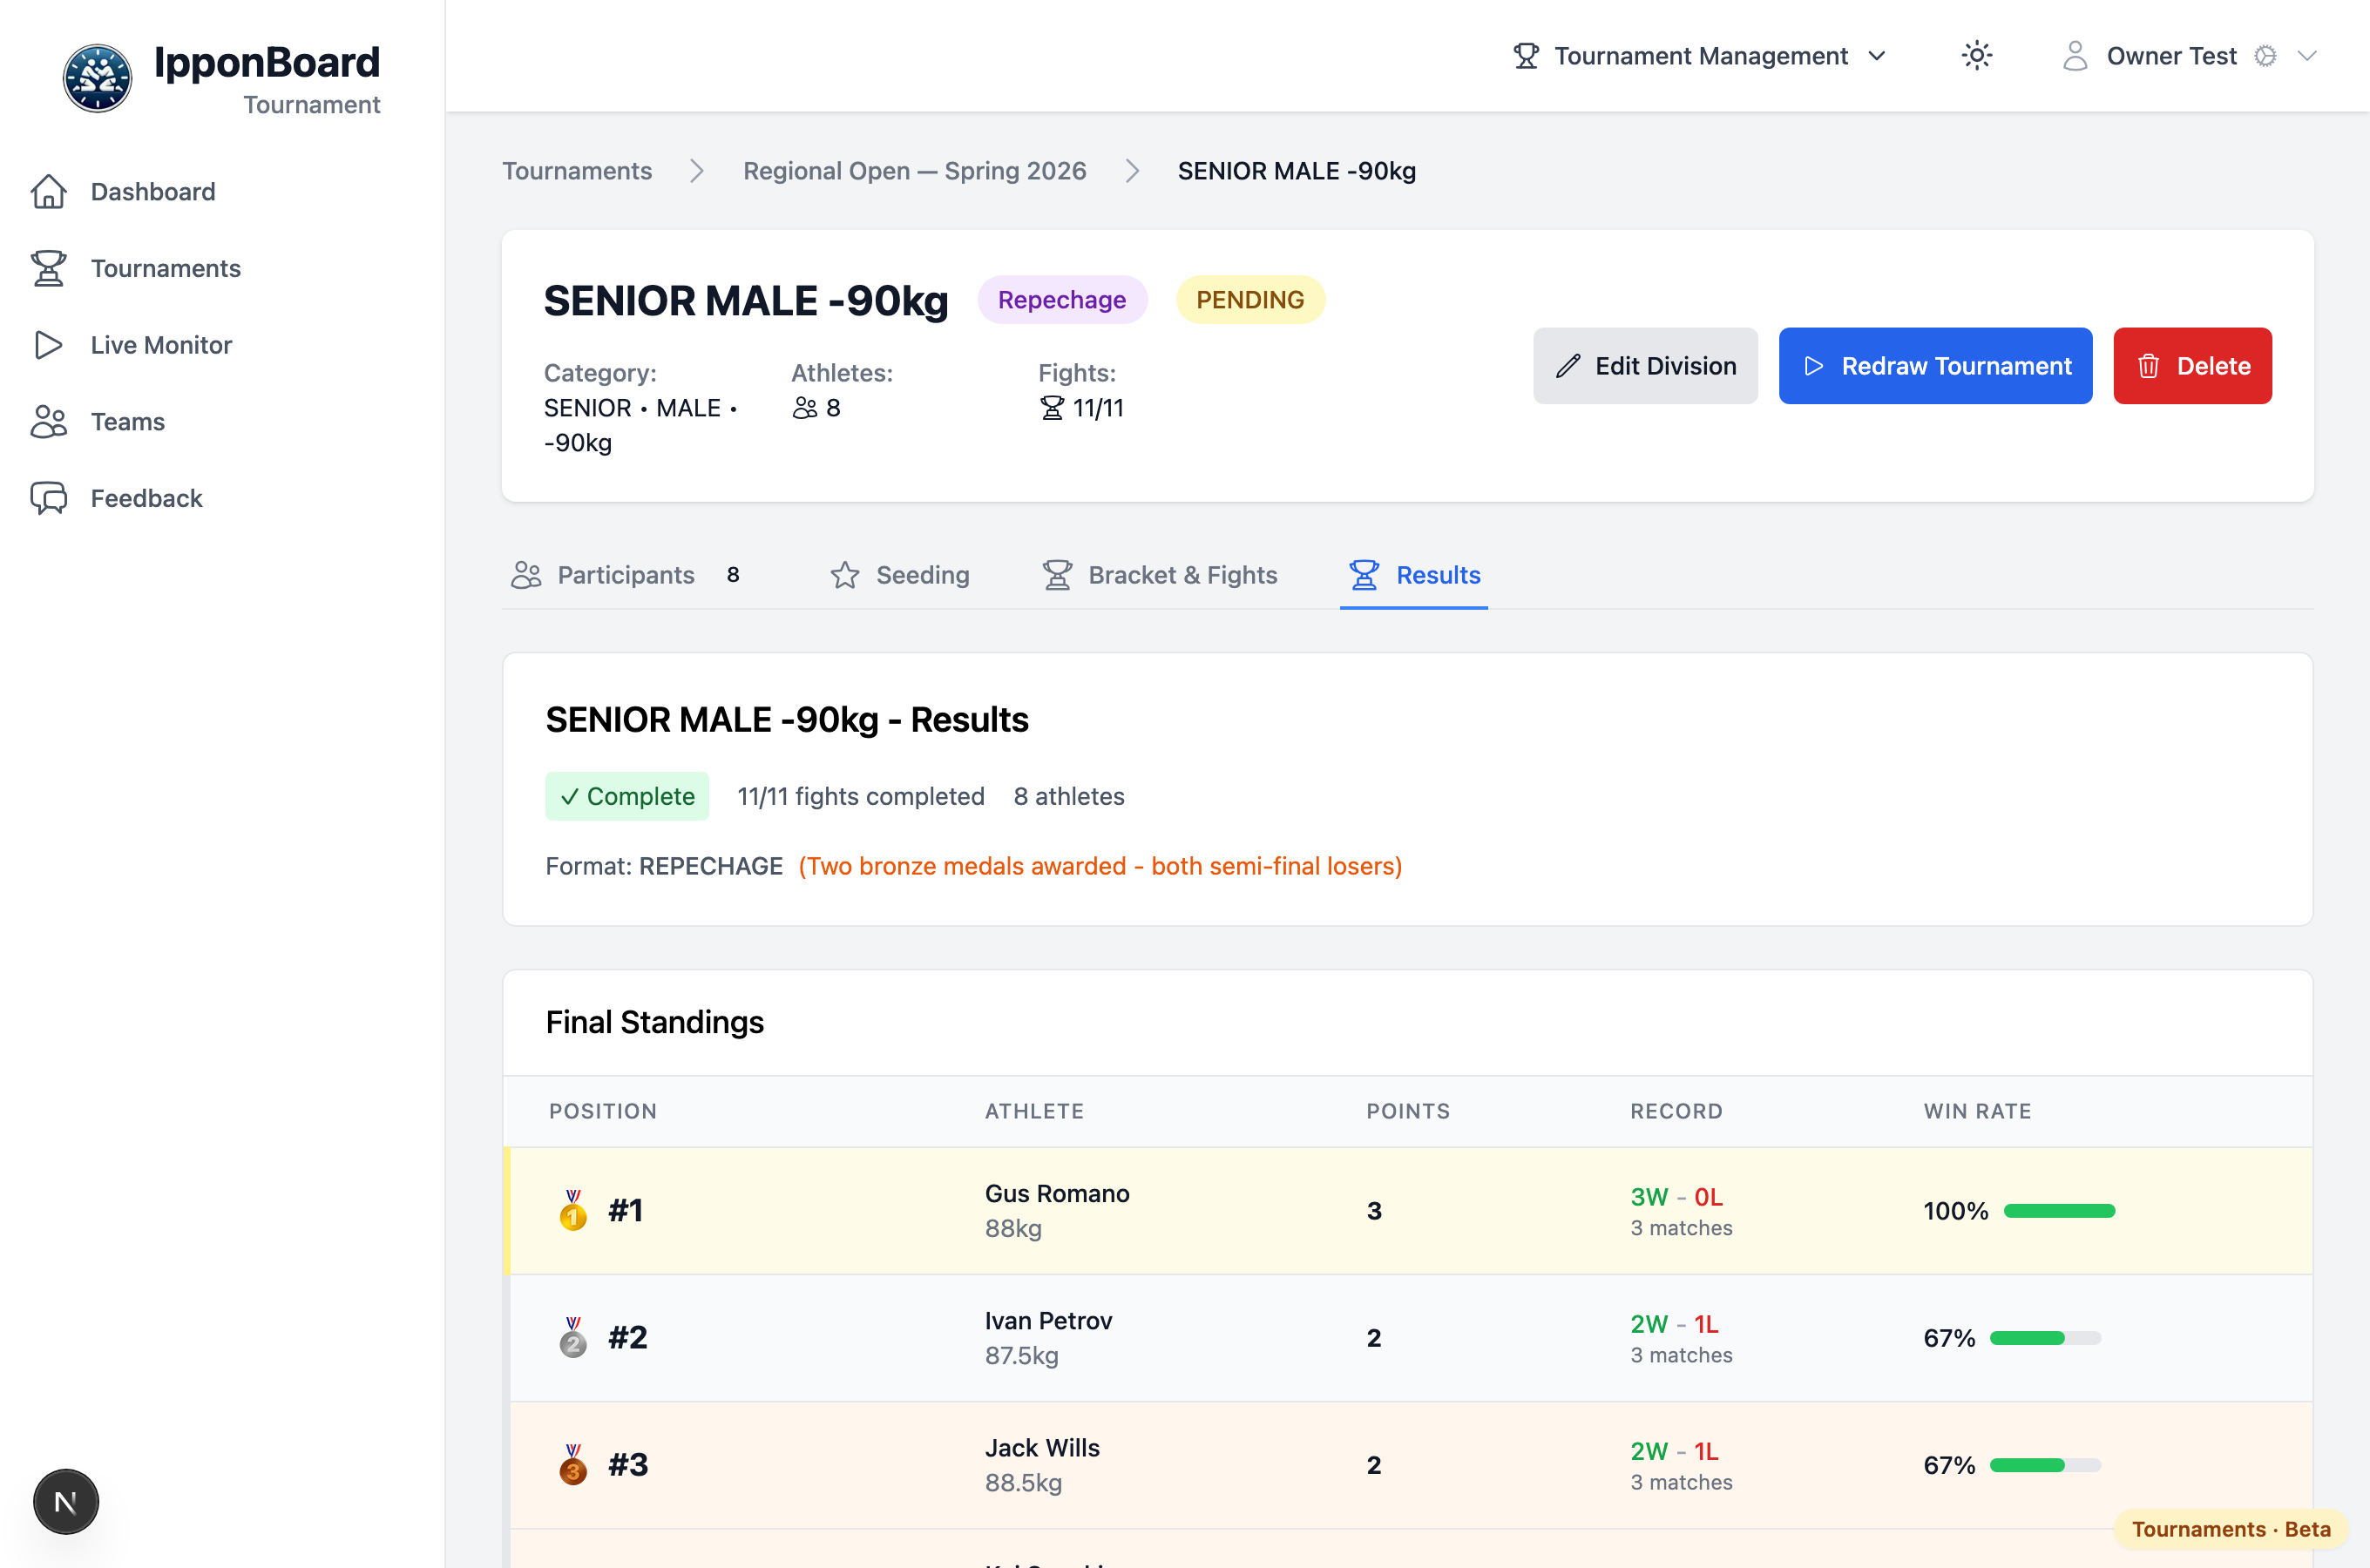Click the POINTS column header
The height and width of the screenshot is (1568, 2370).
[1408, 1111]
